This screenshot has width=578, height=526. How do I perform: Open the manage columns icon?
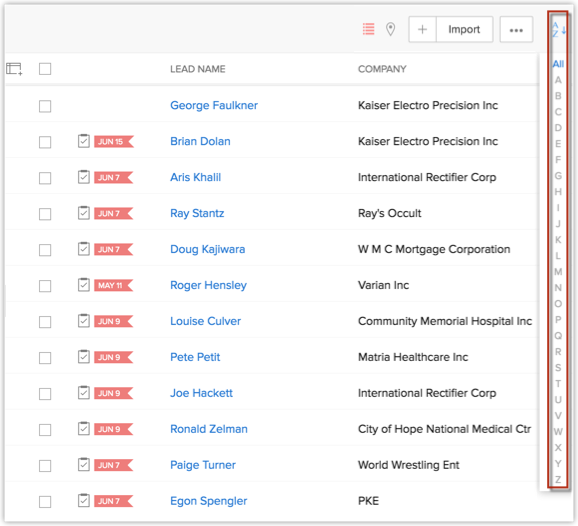pyautogui.click(x=14, y=69)
